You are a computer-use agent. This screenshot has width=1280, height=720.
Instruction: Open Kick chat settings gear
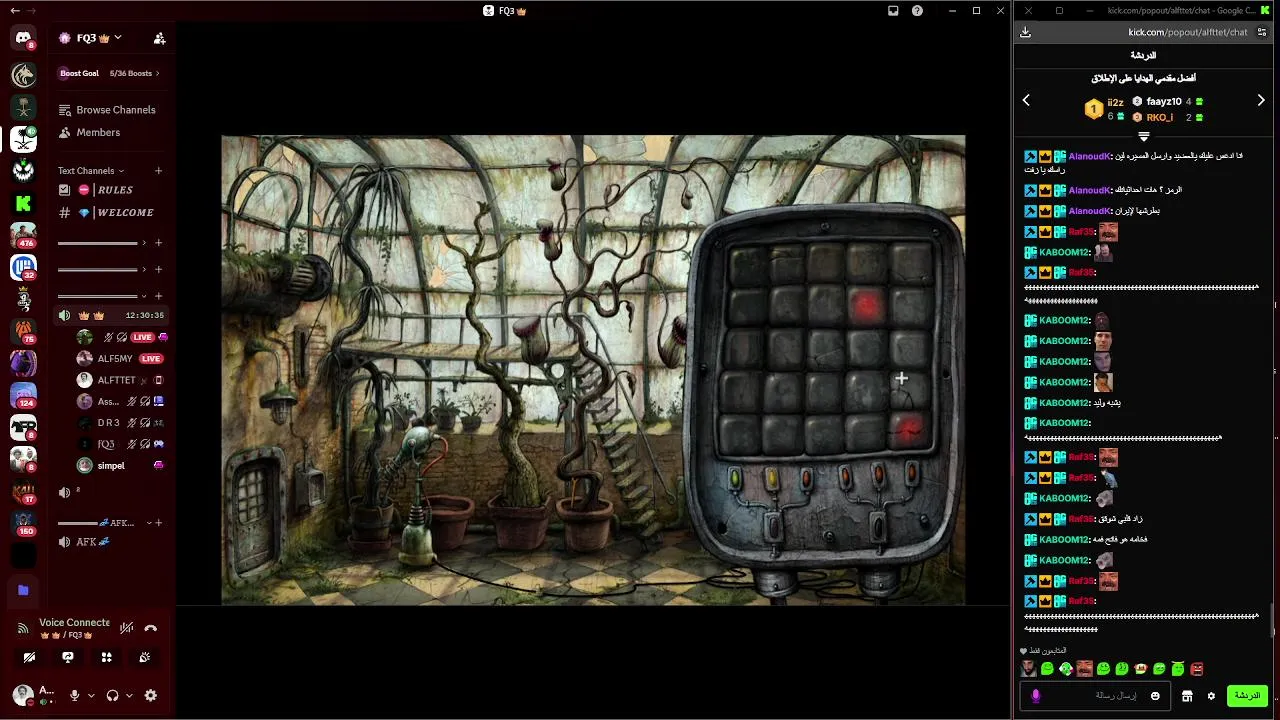click(1211, 696)
